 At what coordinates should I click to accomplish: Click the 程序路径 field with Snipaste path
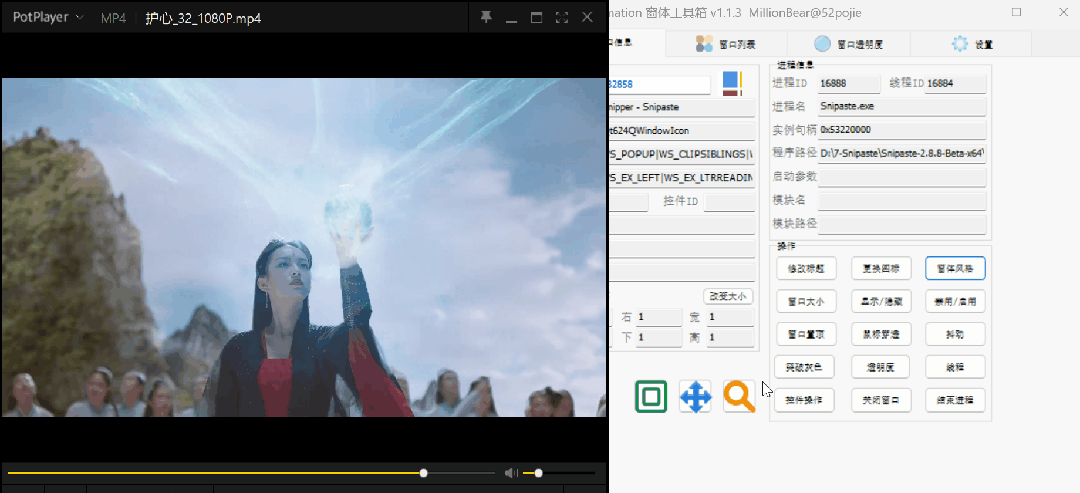(x=902, y=153)
